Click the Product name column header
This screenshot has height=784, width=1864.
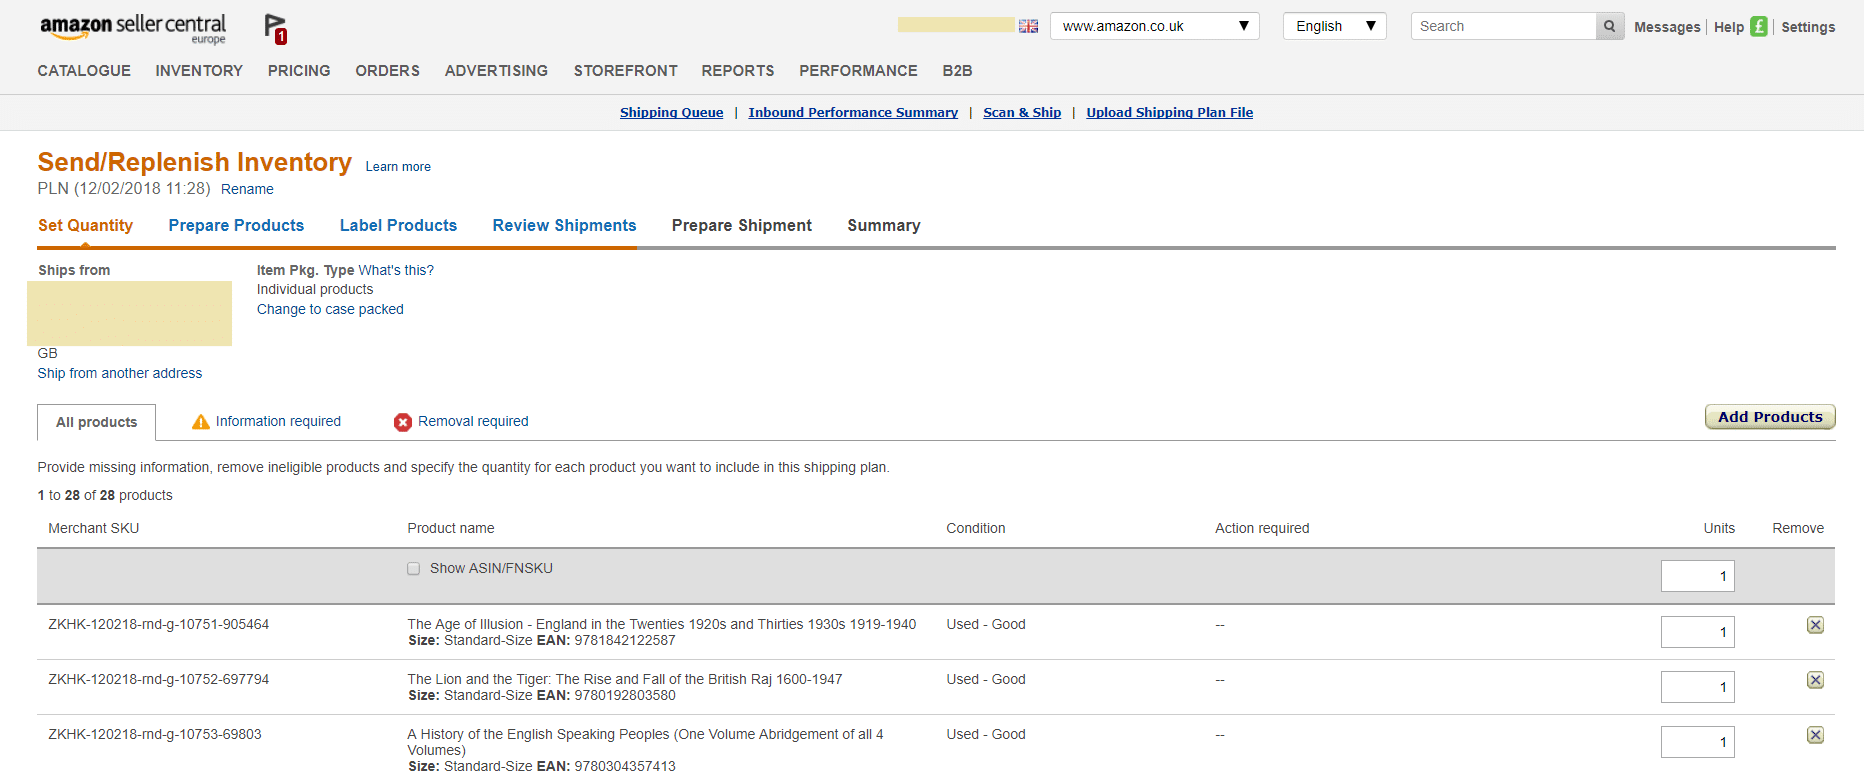451,528
